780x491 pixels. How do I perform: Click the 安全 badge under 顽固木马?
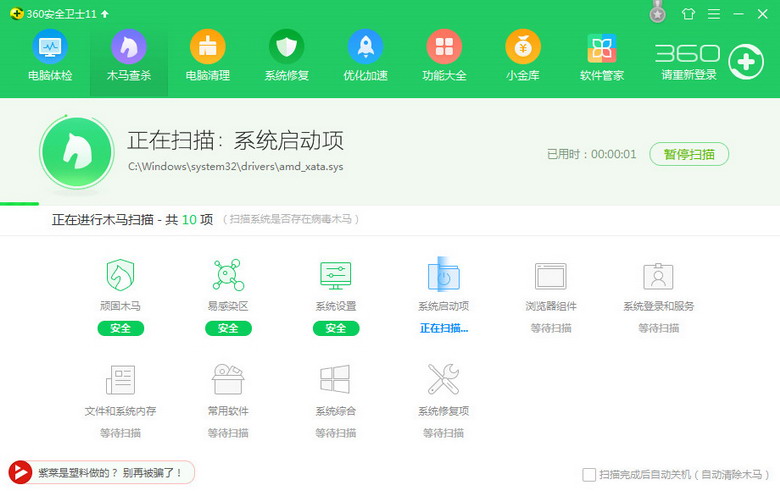120,328
